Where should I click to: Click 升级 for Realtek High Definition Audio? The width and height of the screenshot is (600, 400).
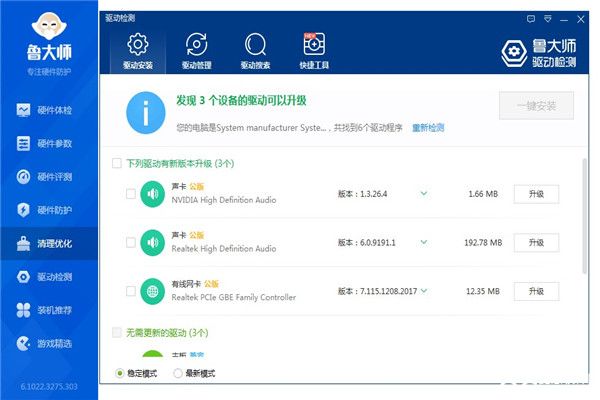(x=536, y=243)
